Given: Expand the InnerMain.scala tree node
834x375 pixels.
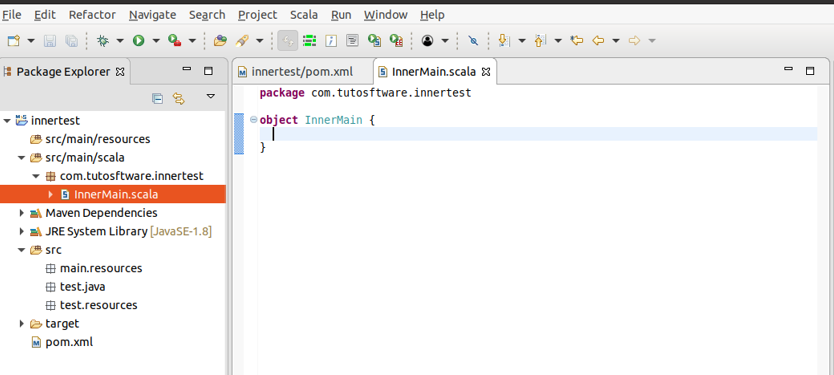Looking at the screenshot, I should click(51, 195).
